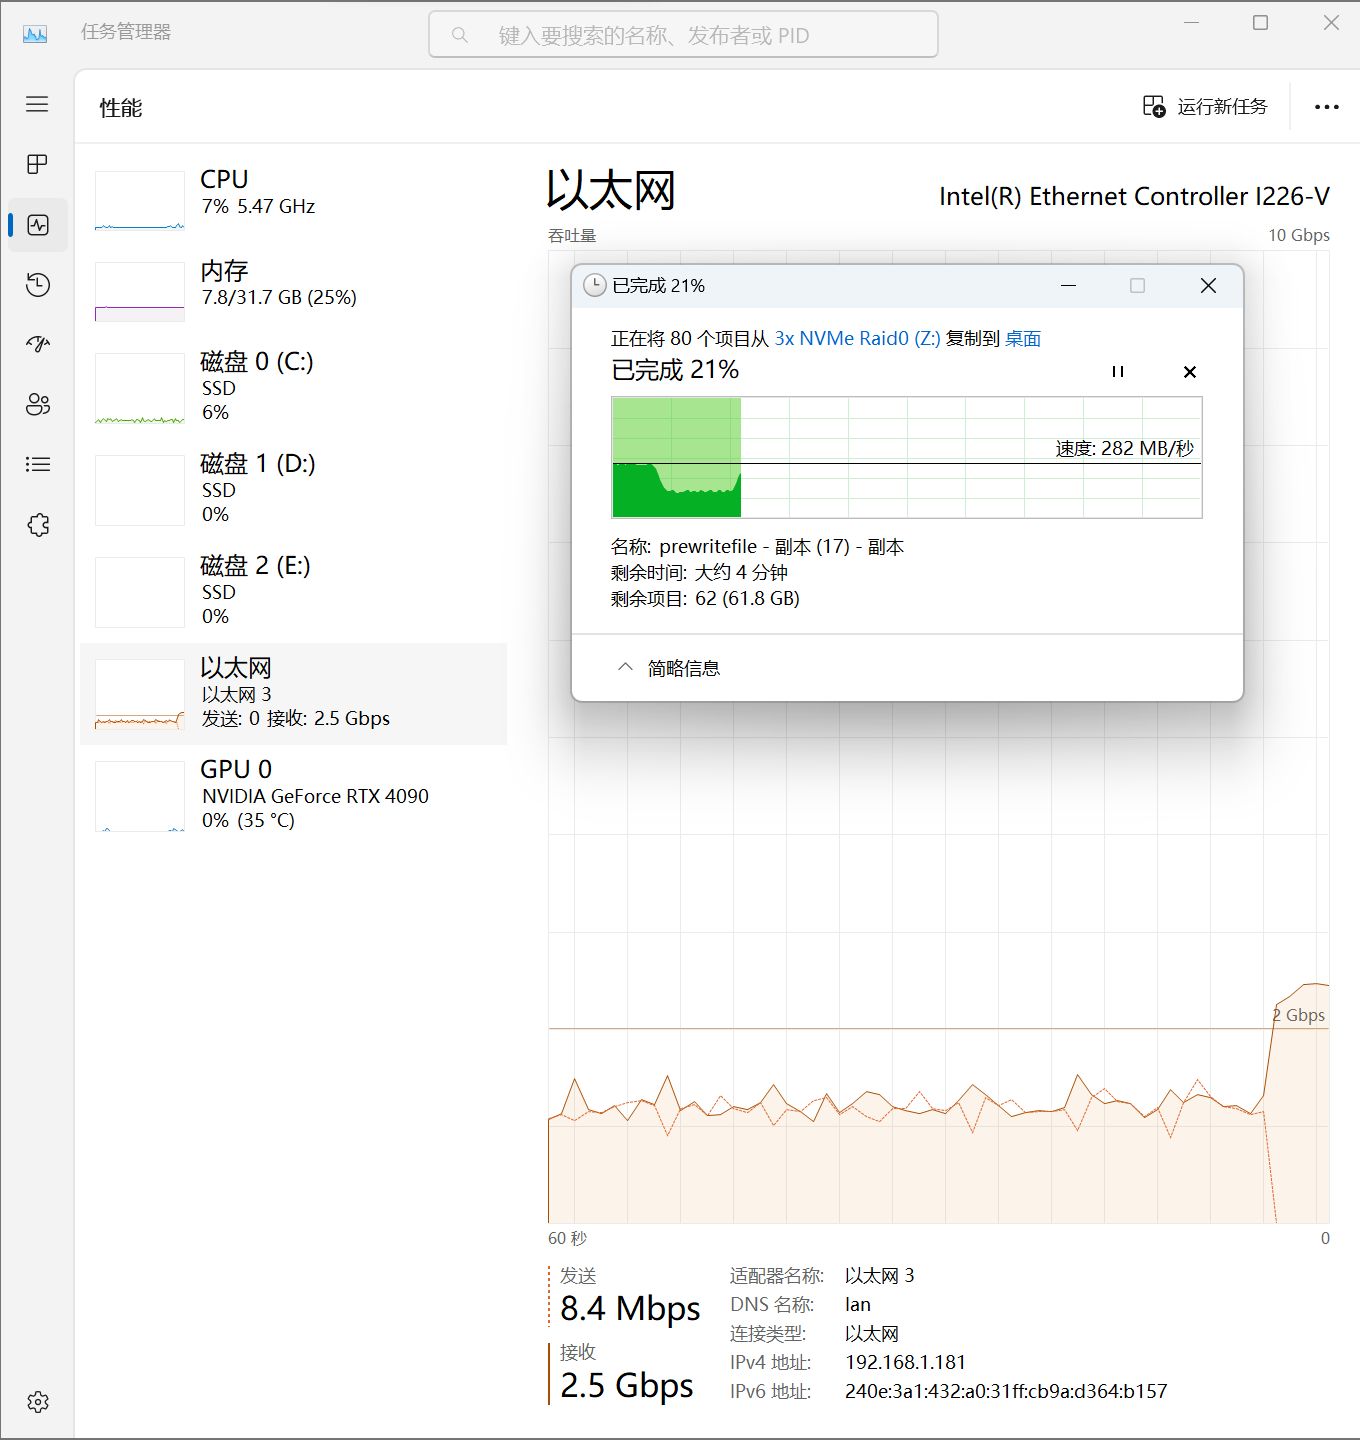Click 剩余时间: 大约 4 分钟 text

[699, 572]
